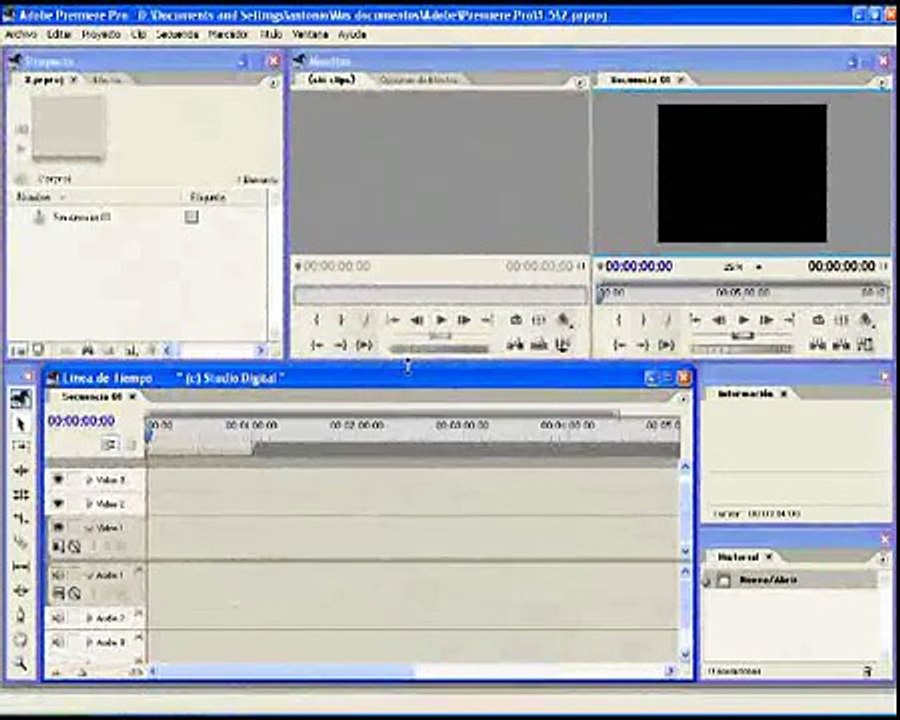Image resolution: width=900 pixels, height=720 pixels.
Task: Expand the Audio 2 track
Action: 89,618
